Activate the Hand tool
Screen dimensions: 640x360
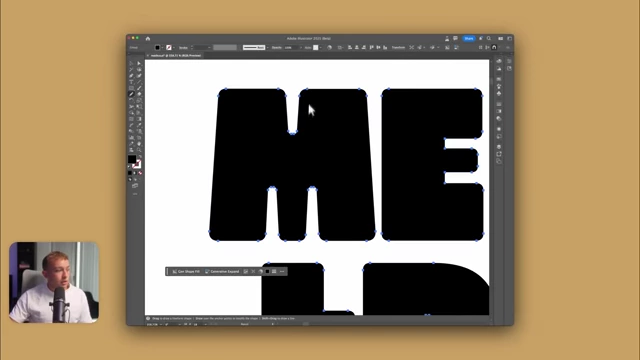[x=139, y=143]
